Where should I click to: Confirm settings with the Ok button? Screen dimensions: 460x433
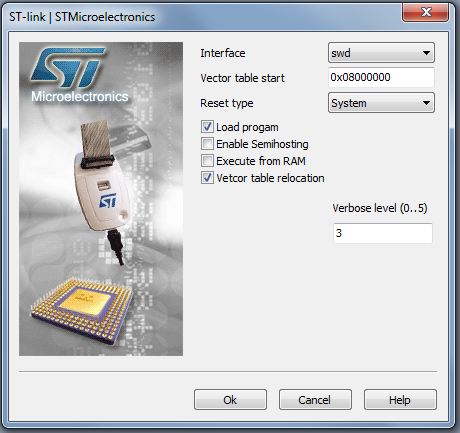point(230,399)
